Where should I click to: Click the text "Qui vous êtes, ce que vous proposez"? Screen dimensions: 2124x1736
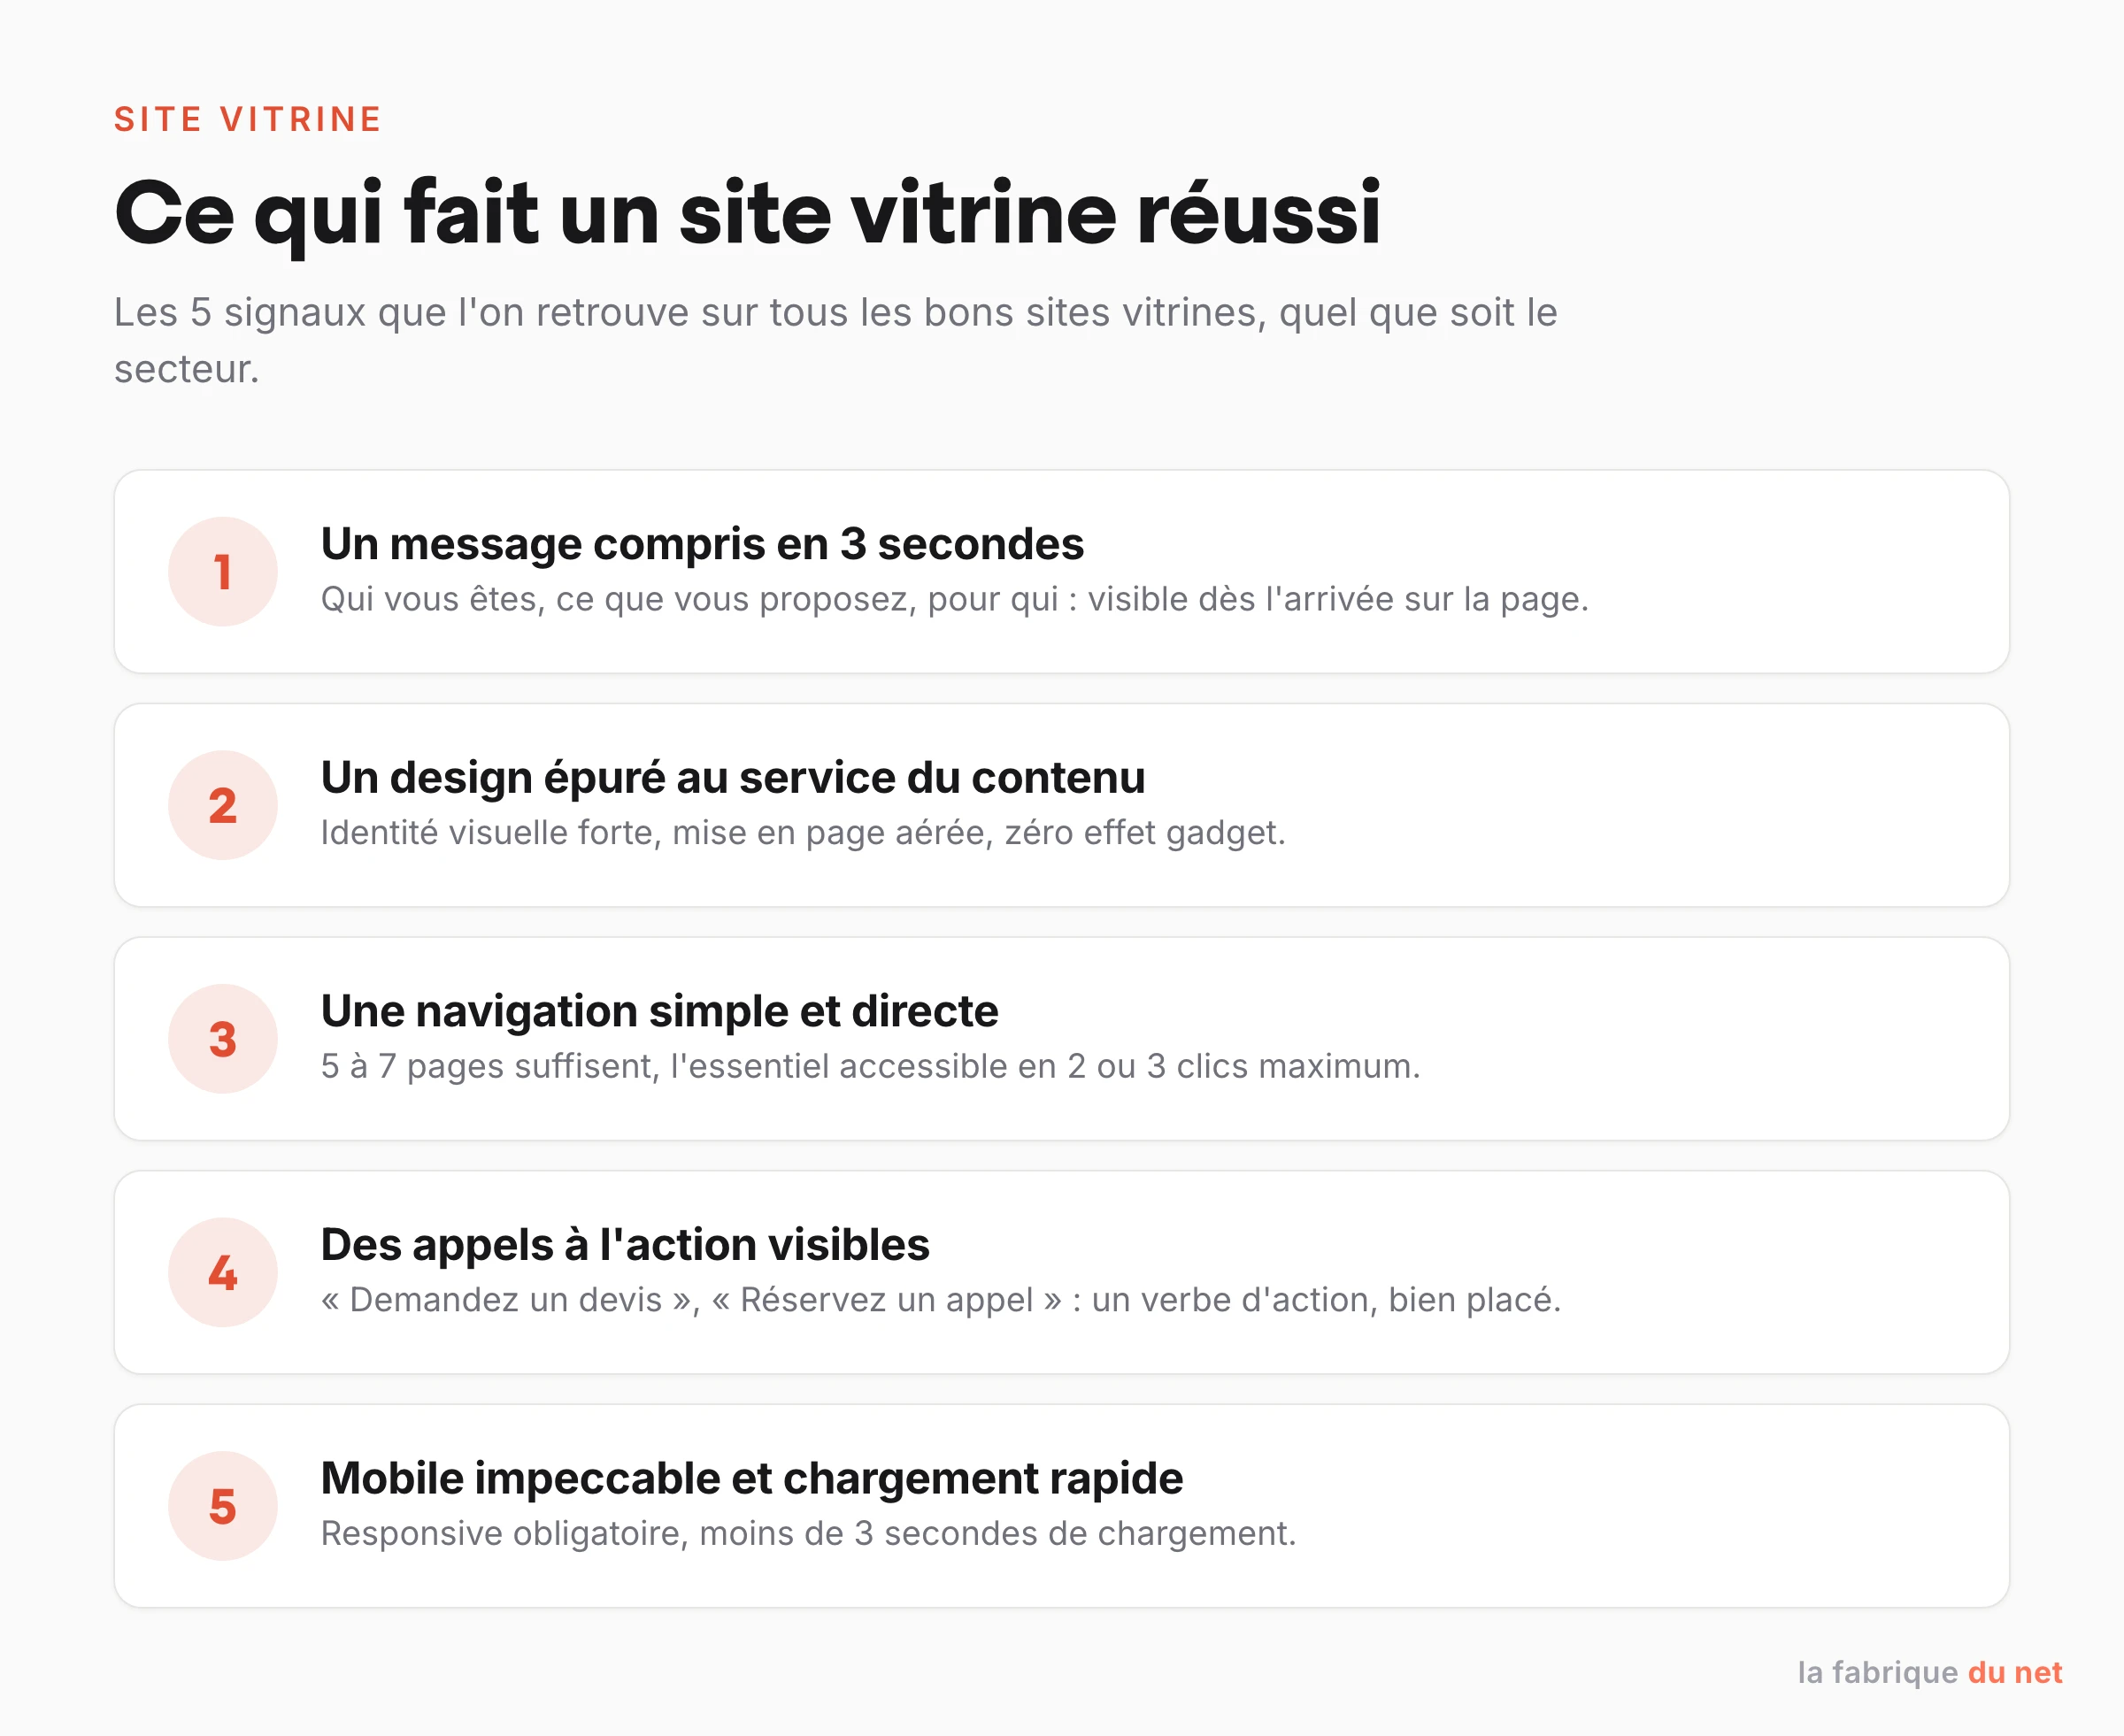(619, 599)
